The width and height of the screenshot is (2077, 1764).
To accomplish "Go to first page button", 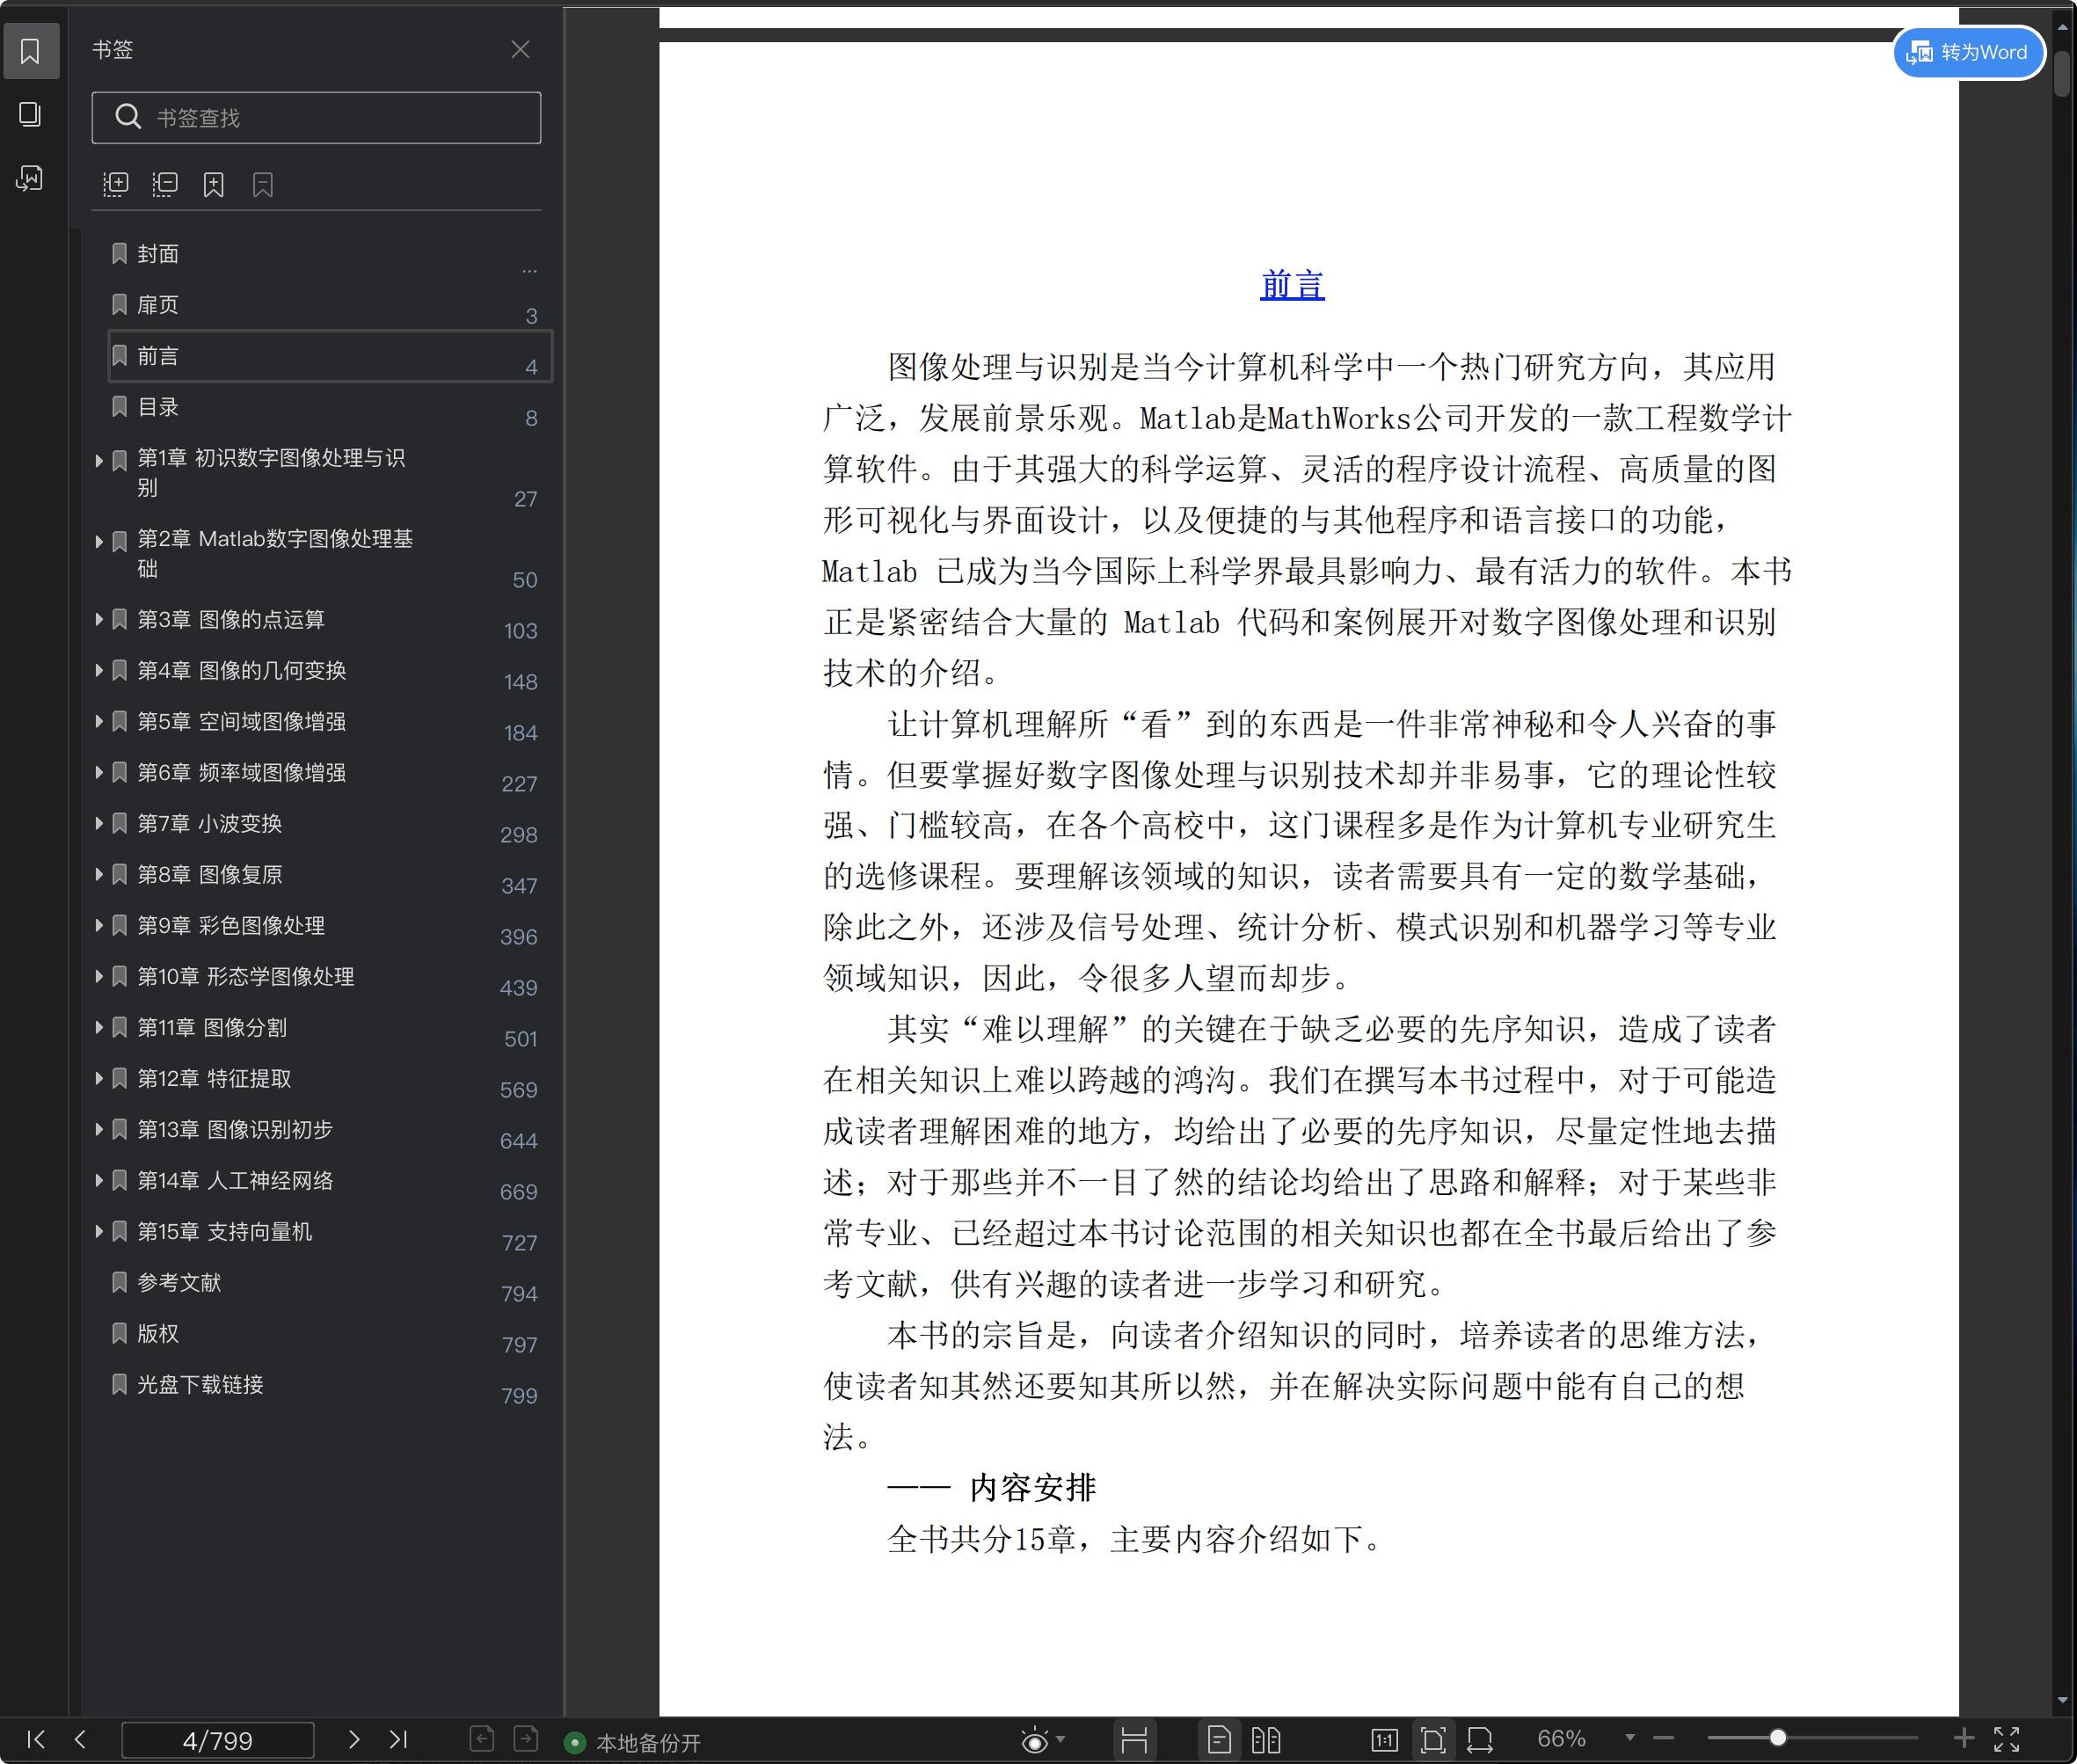I will click(x=36, y=1739).
